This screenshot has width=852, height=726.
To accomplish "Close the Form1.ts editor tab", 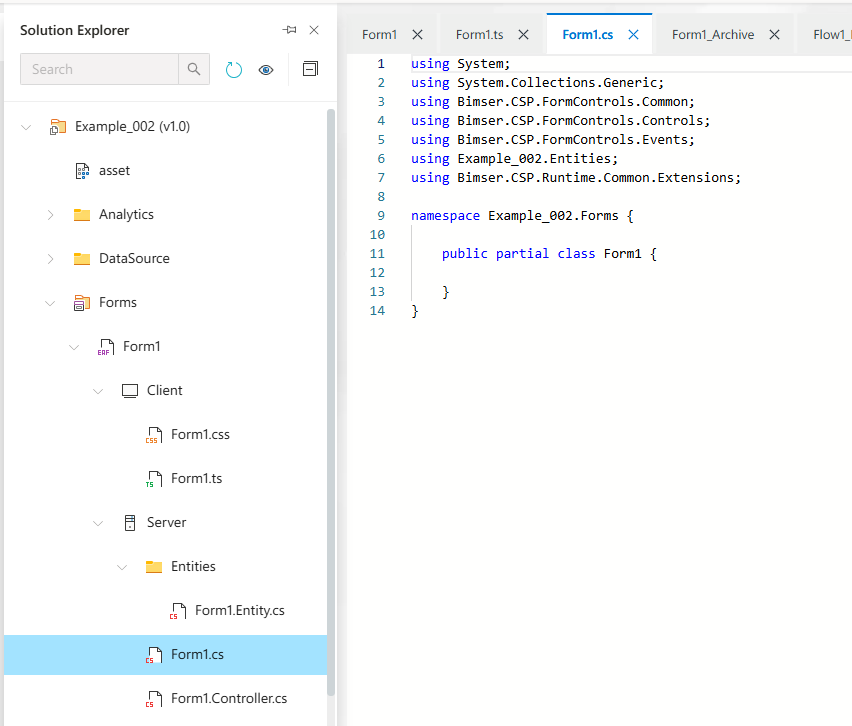I will (x=523, y=35).
